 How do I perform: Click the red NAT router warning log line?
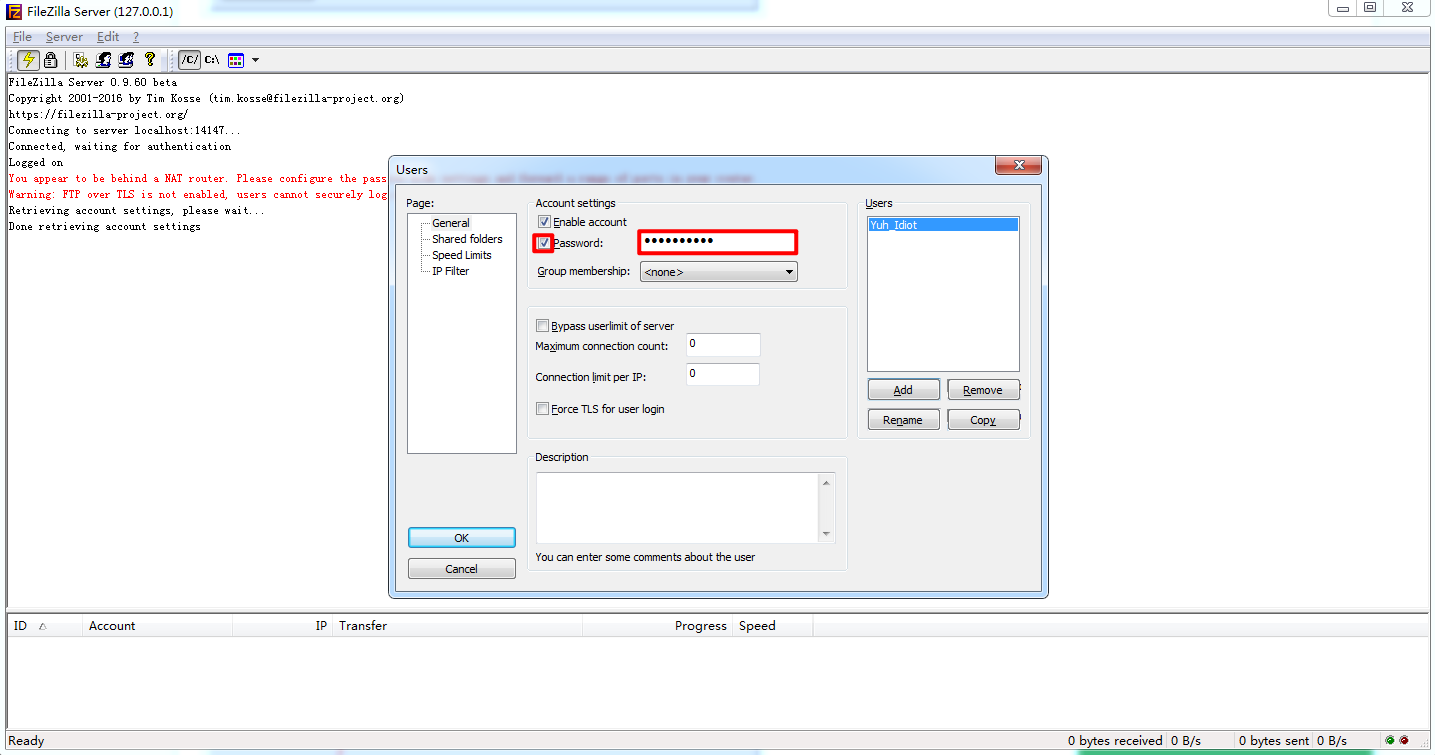point(198,179)
